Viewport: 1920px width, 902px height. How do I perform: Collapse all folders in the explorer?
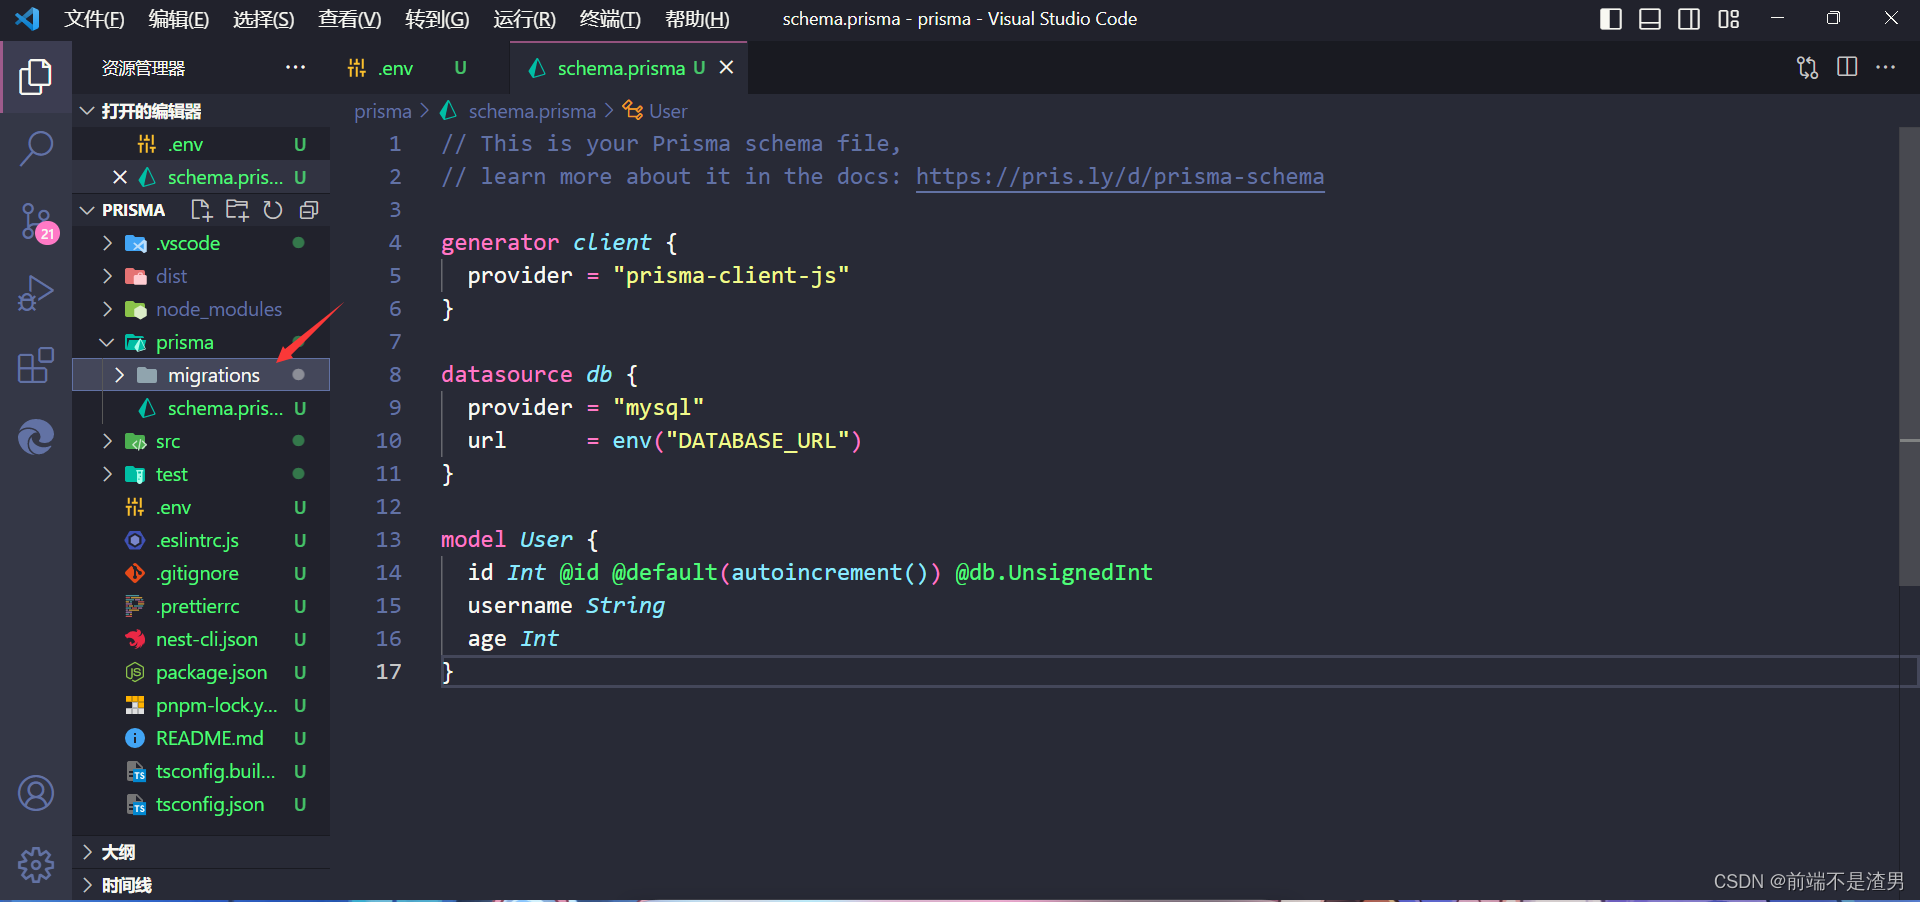309,210
